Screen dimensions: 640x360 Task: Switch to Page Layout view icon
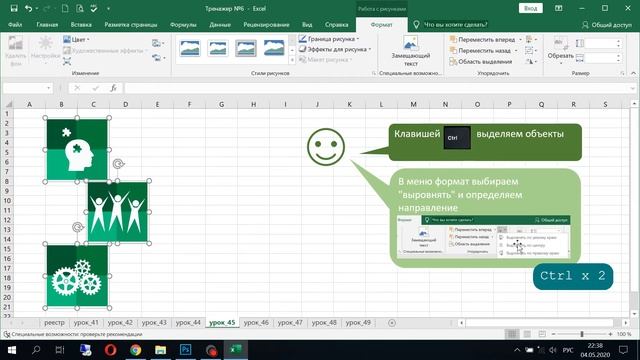coord(527,334)
